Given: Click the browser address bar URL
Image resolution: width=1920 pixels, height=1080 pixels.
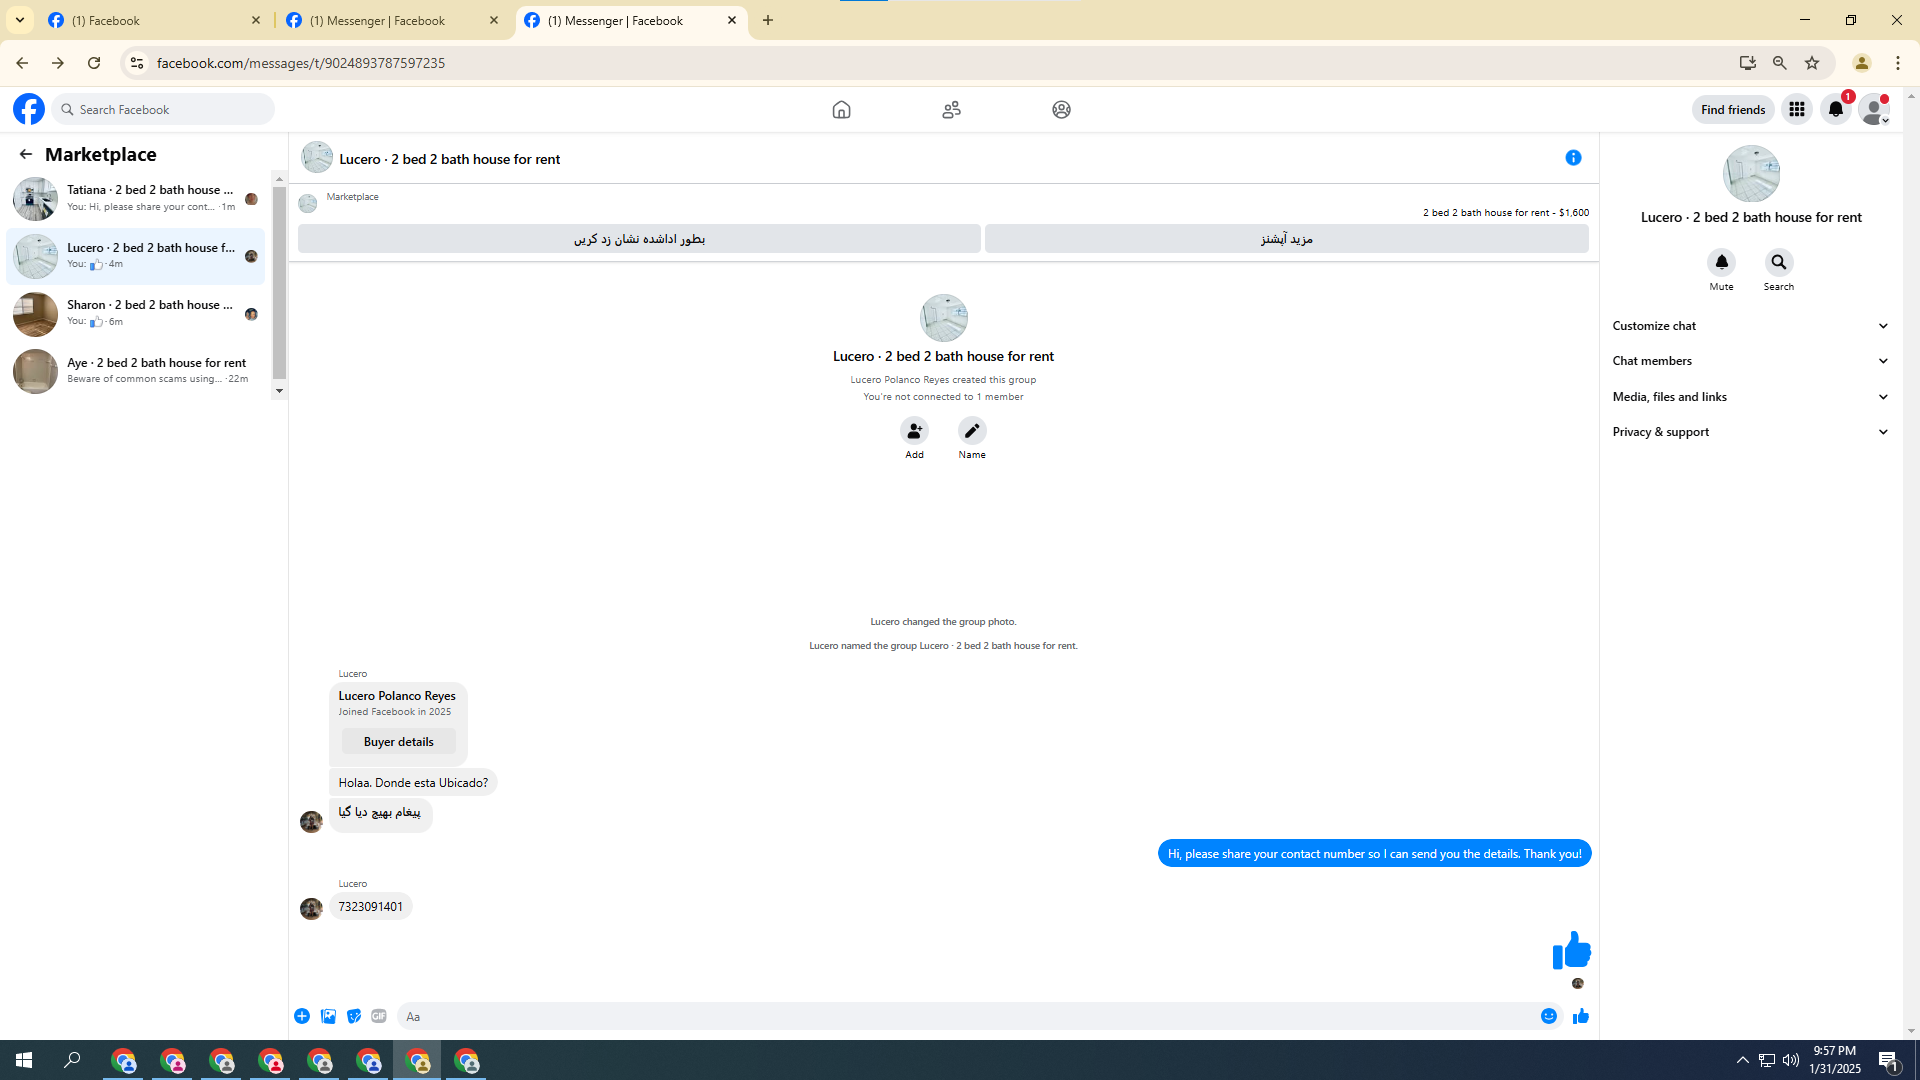Looking at the screenshot, I should 301,63.
